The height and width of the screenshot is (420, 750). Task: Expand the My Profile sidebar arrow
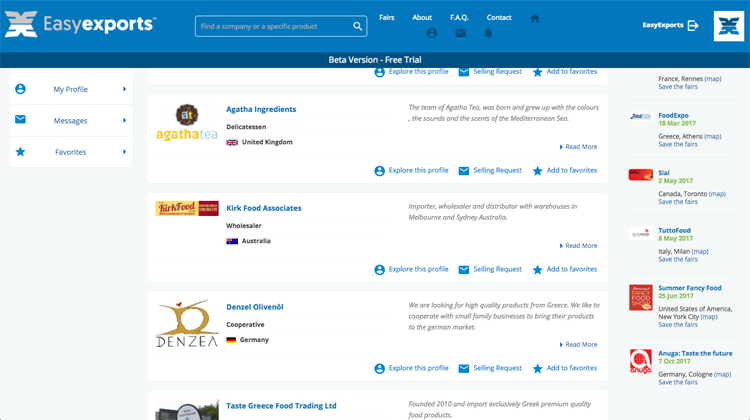[124, 89]
